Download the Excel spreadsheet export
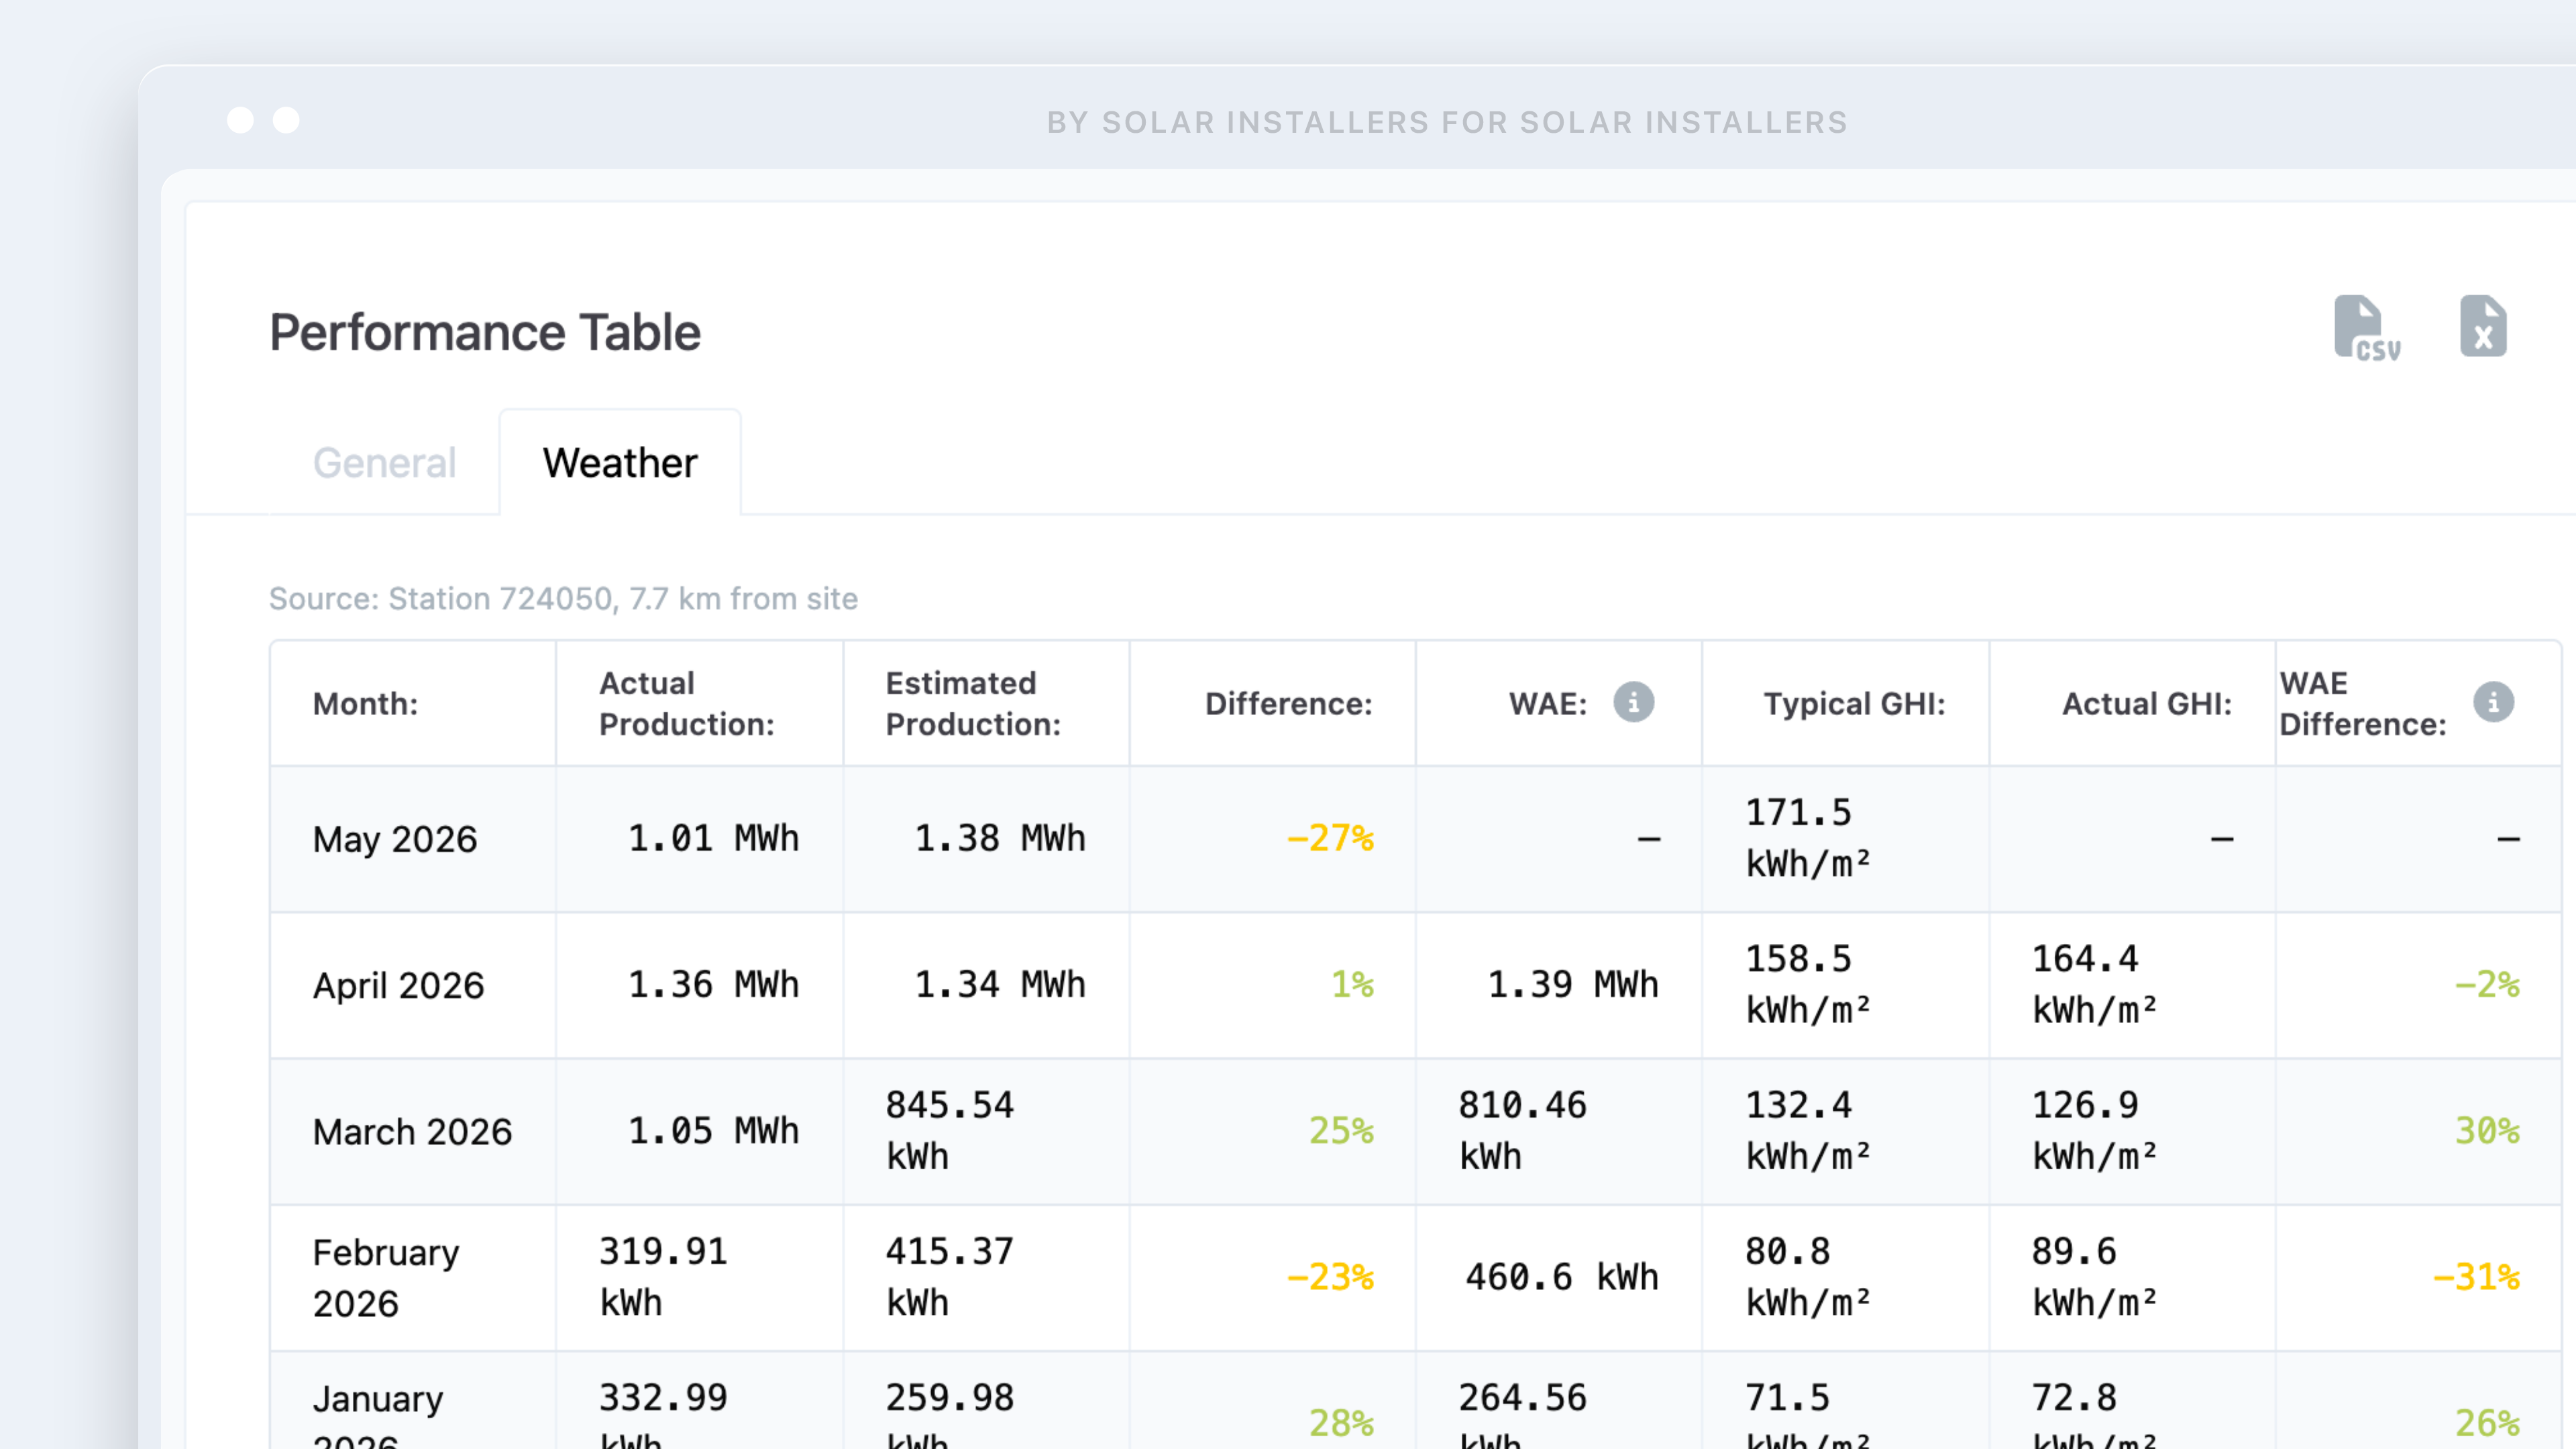The width and height of the screenshot is (2576, 1449). (2483, 326)
